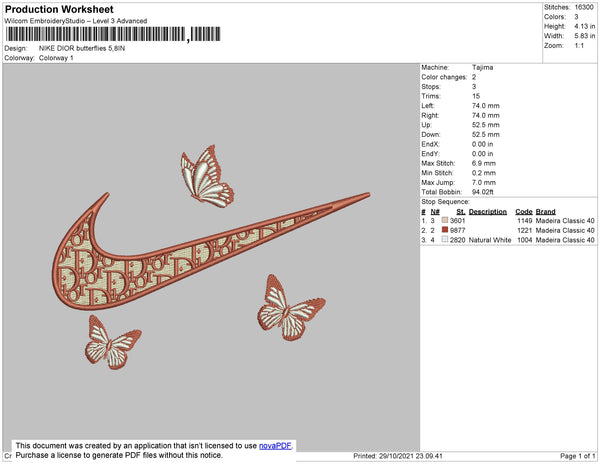Click the 'Stop Sequence:' heading
600x464 pixels.
(445, 202)
